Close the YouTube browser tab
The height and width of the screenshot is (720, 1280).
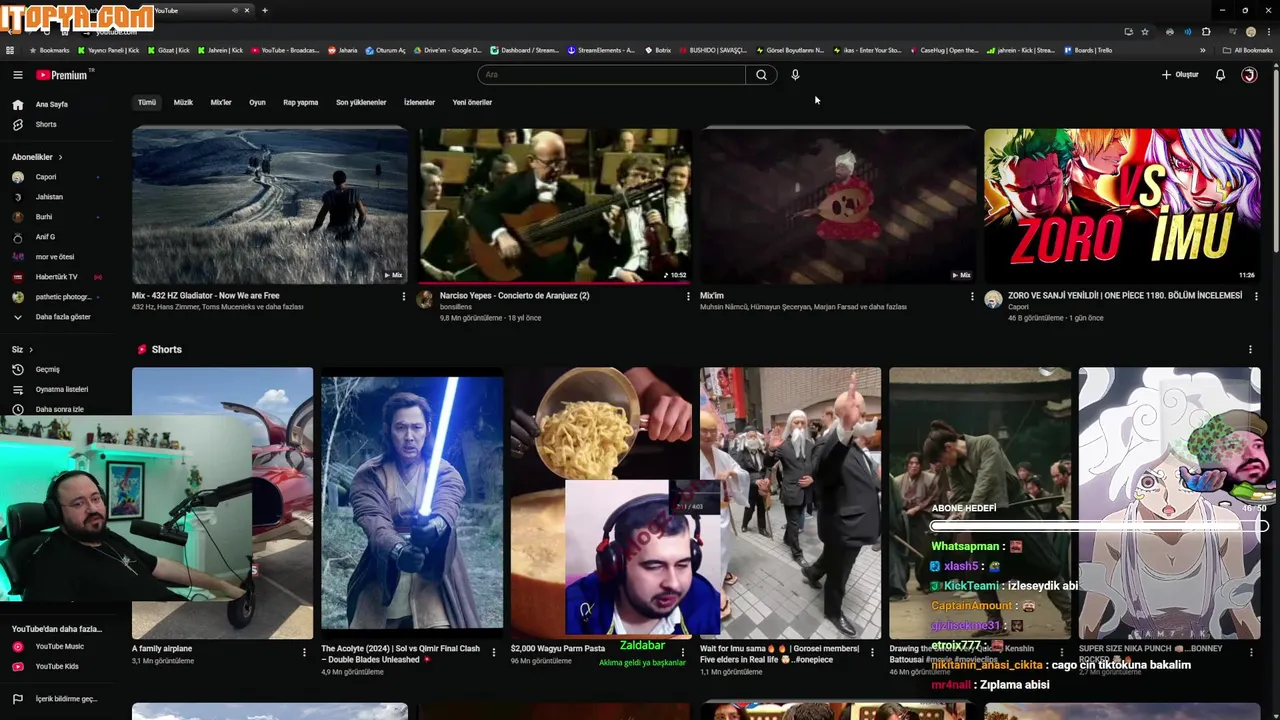[x=247, y=10]
